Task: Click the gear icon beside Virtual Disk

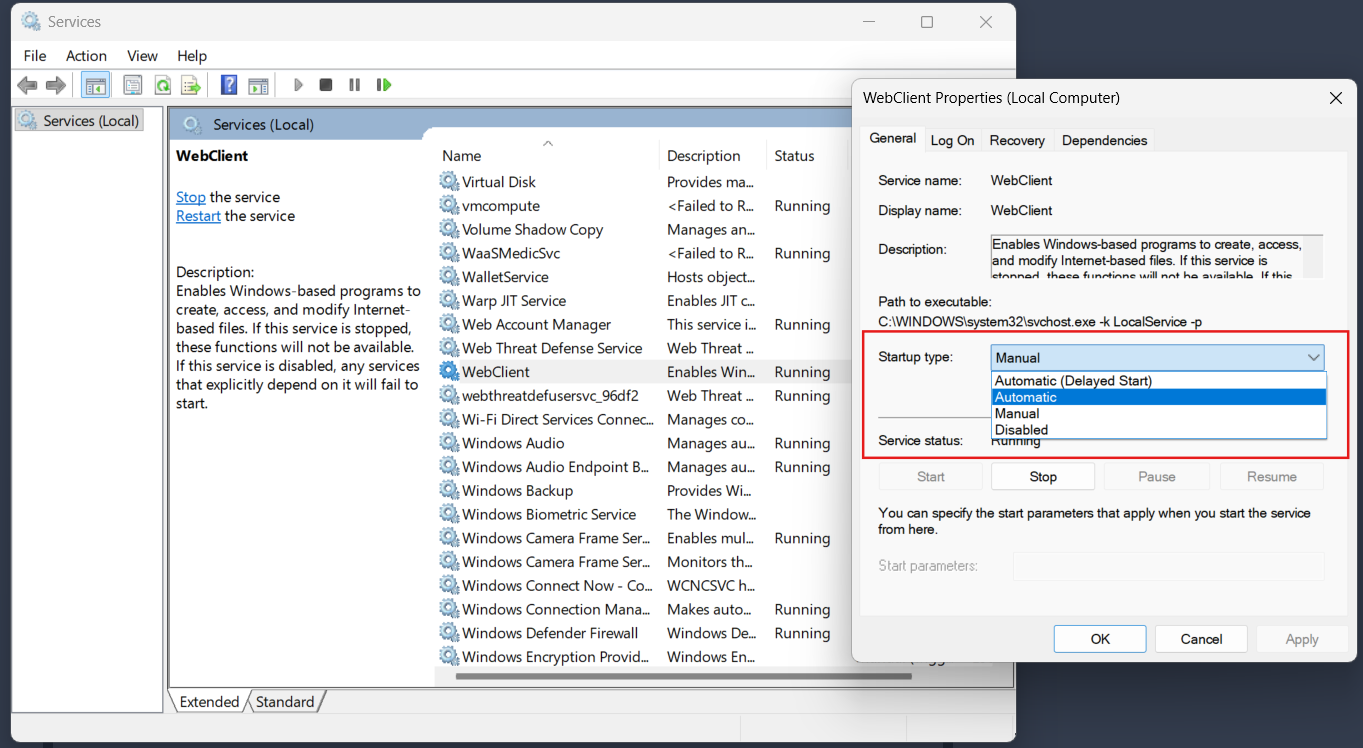Action: [449, 182]
